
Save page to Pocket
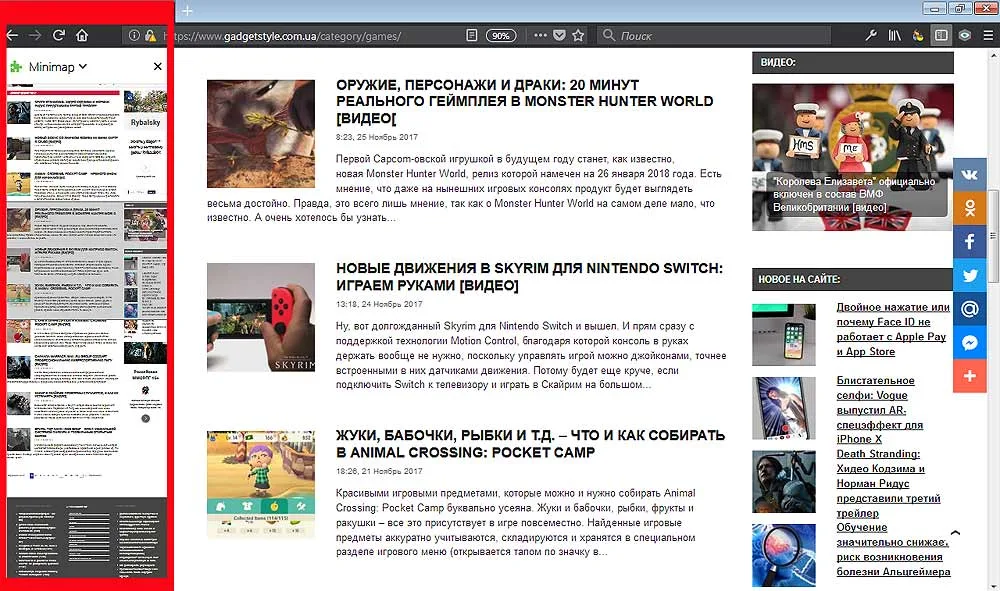[559, 36]
